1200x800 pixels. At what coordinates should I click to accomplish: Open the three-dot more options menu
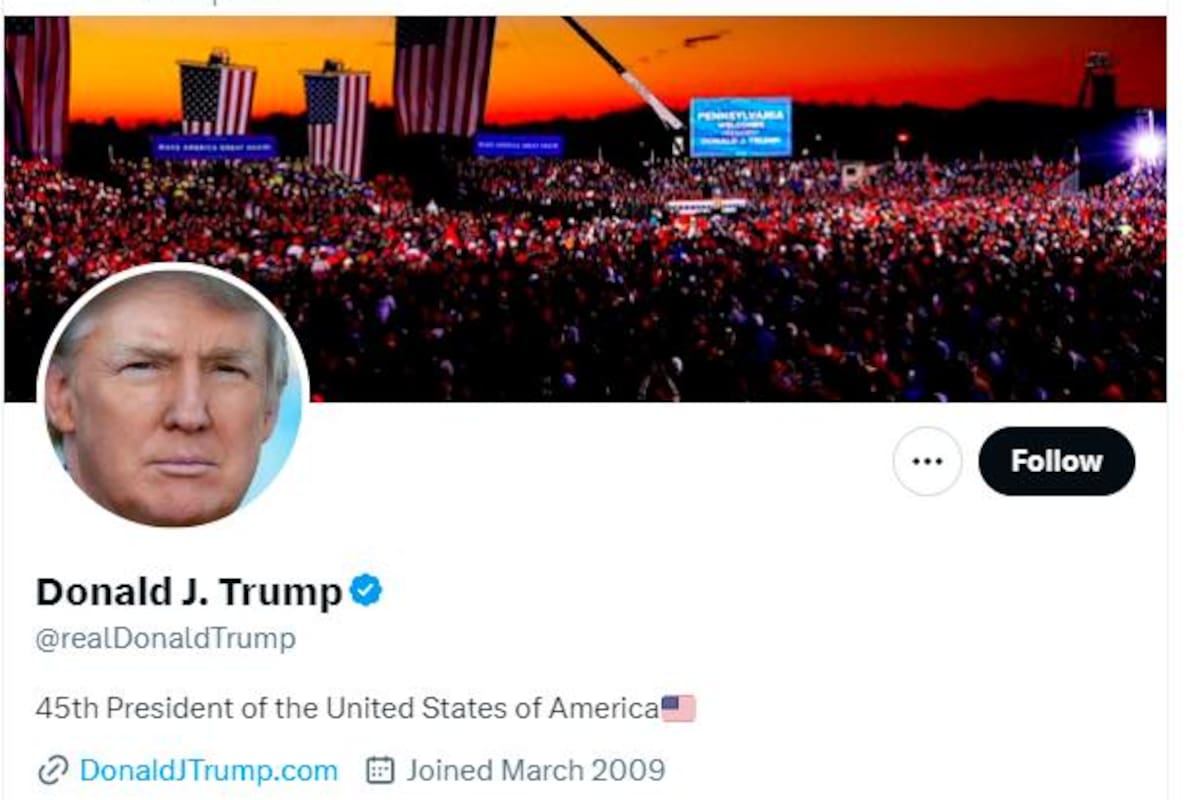coord(927,461)
